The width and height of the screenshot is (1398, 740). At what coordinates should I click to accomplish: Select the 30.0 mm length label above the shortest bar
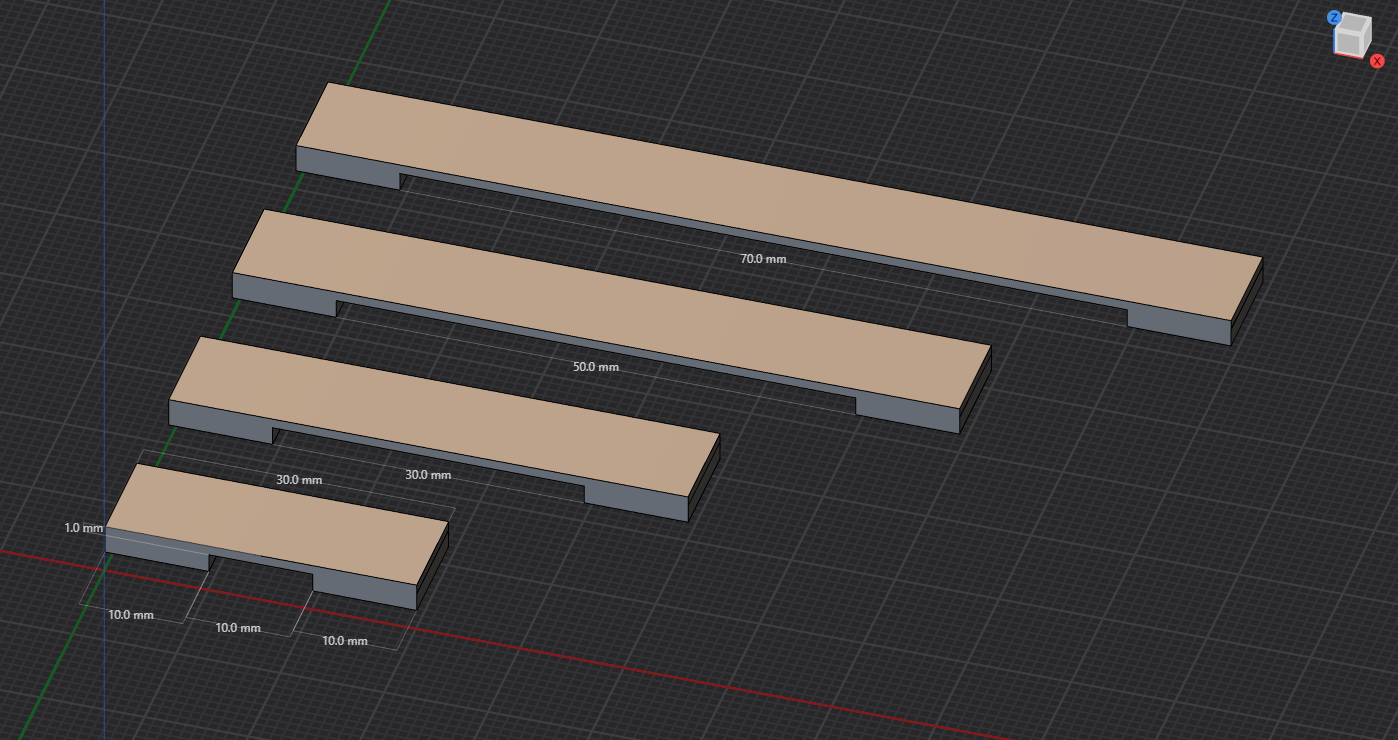pyautogui.click(x=299, y=480)
